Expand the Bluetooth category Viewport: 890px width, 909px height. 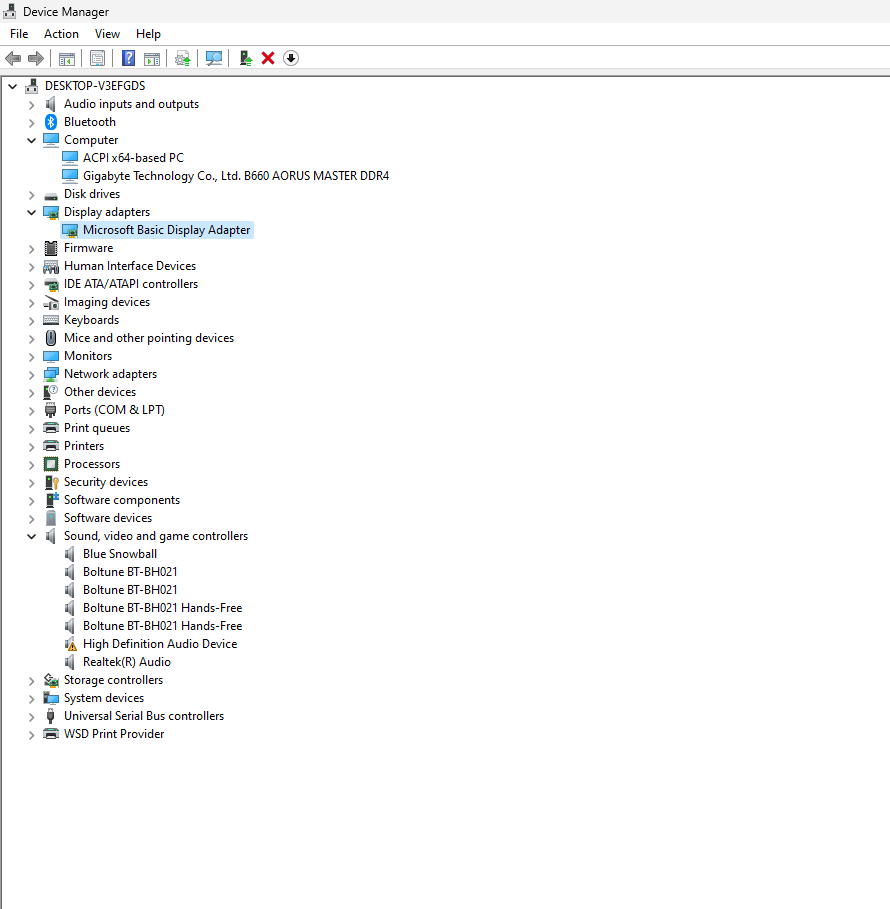point(32,122)
